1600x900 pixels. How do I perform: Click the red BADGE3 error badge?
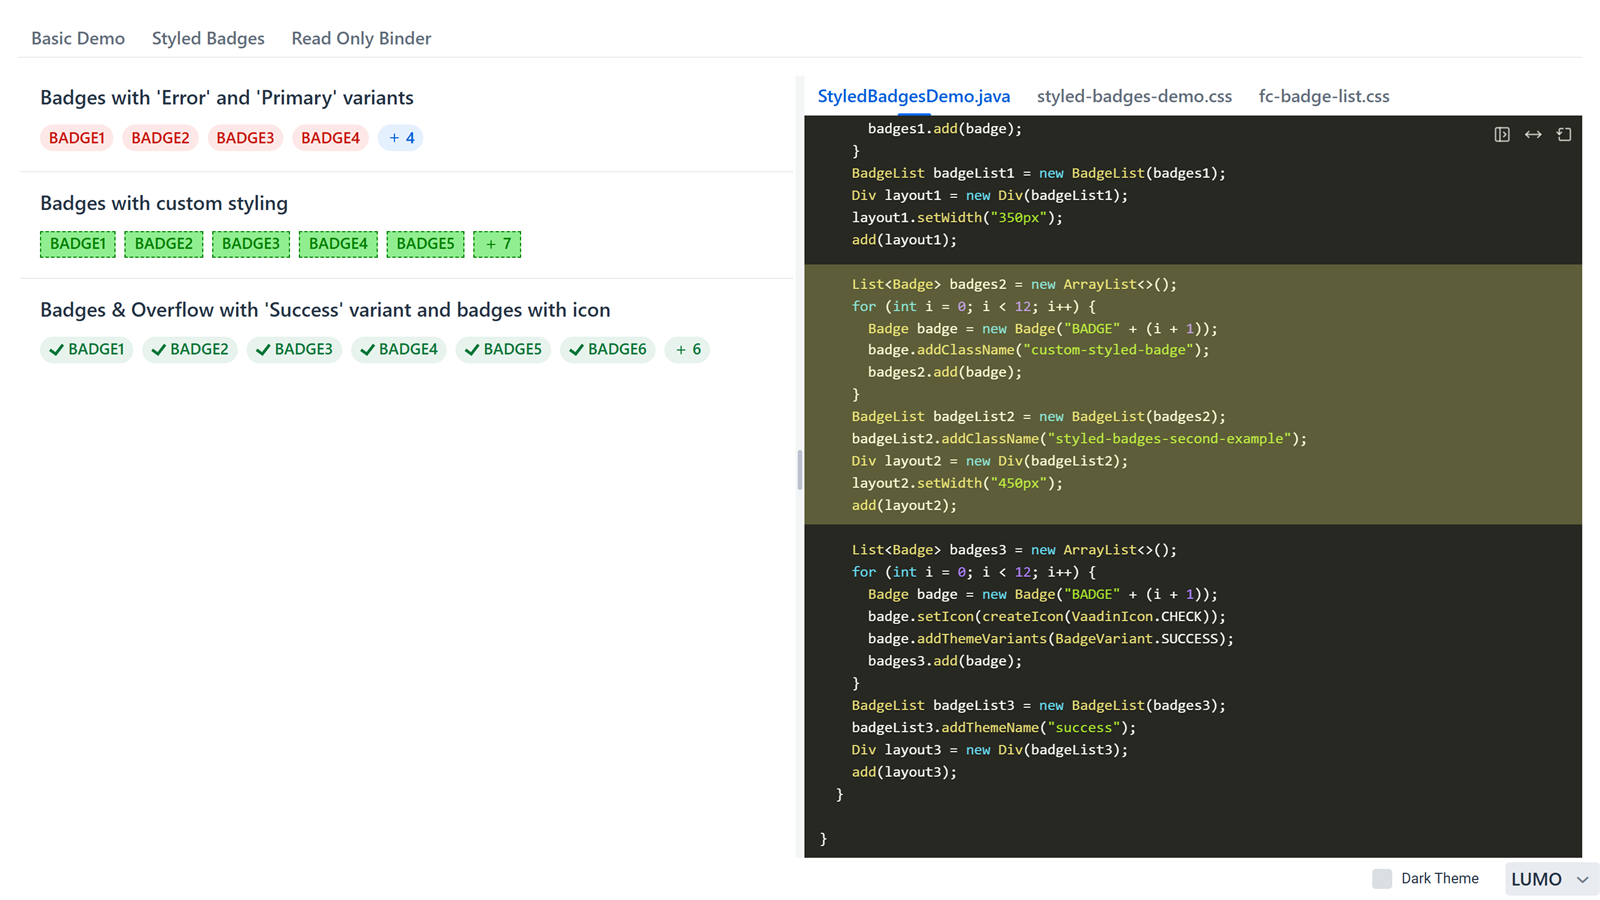coord(245,138)
